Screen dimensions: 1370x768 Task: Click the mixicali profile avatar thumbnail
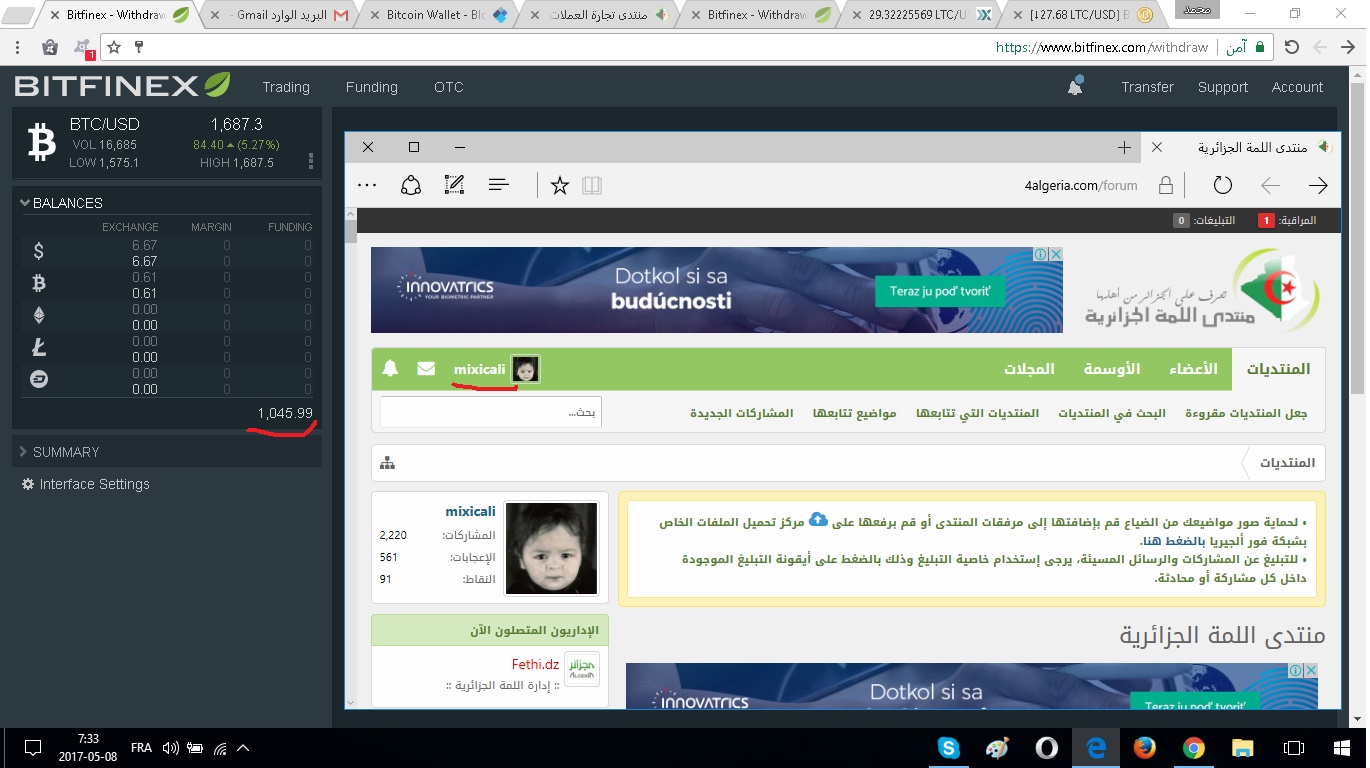point(525,369)
